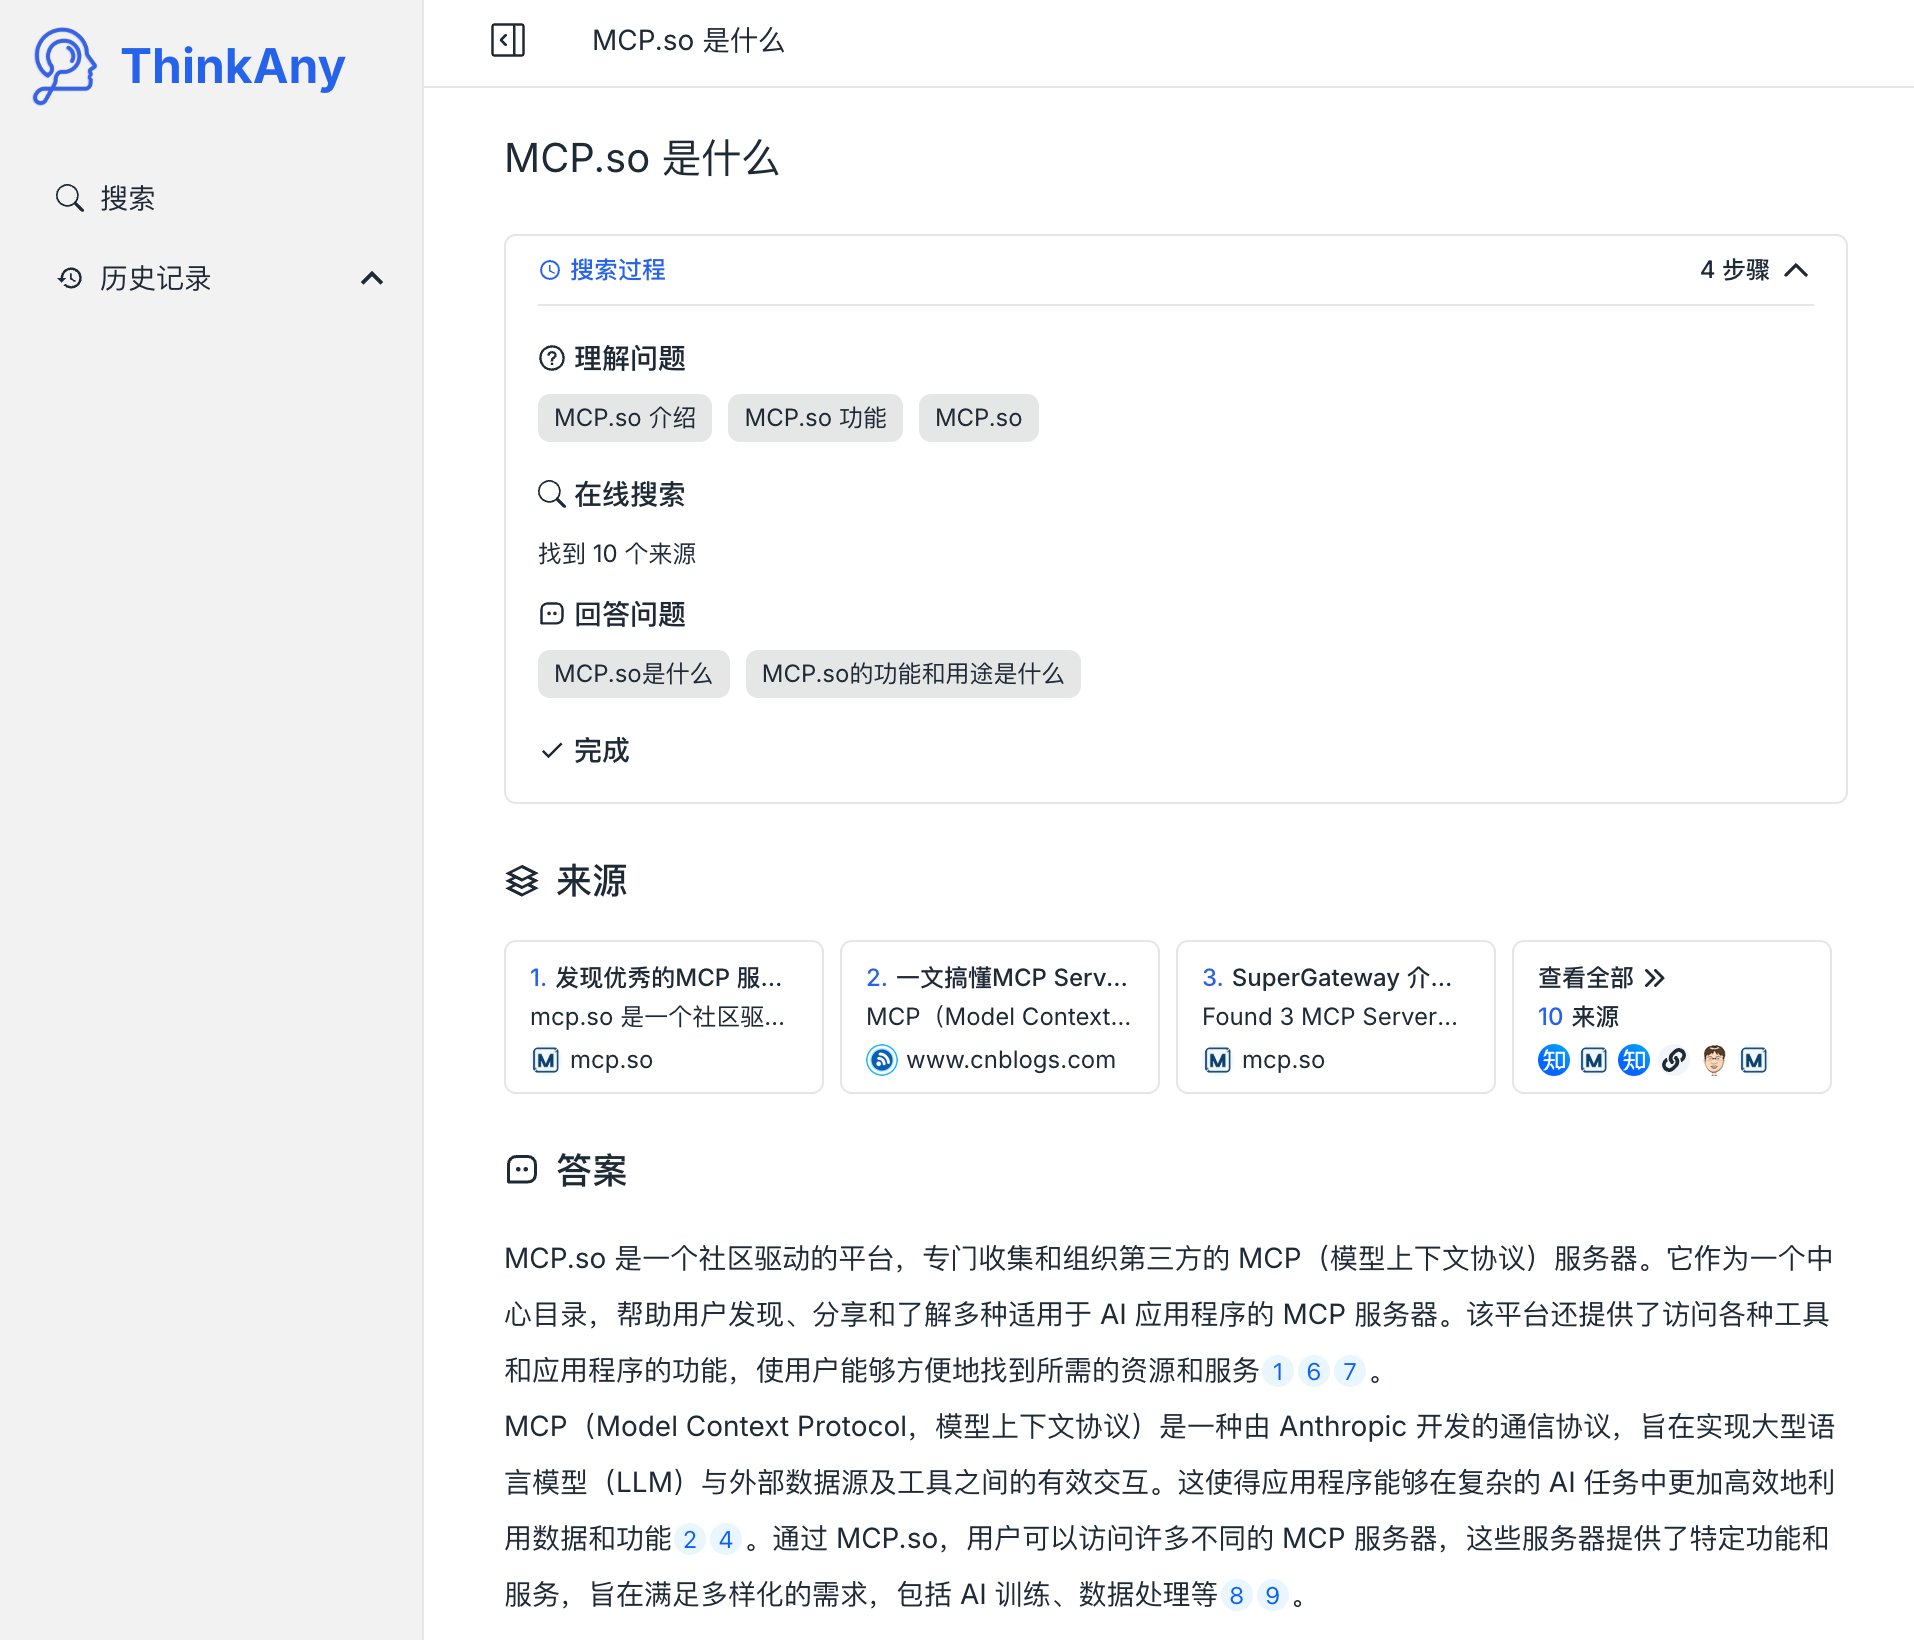Click the 搜索过程 clock icon

click(x=550, y=270)
